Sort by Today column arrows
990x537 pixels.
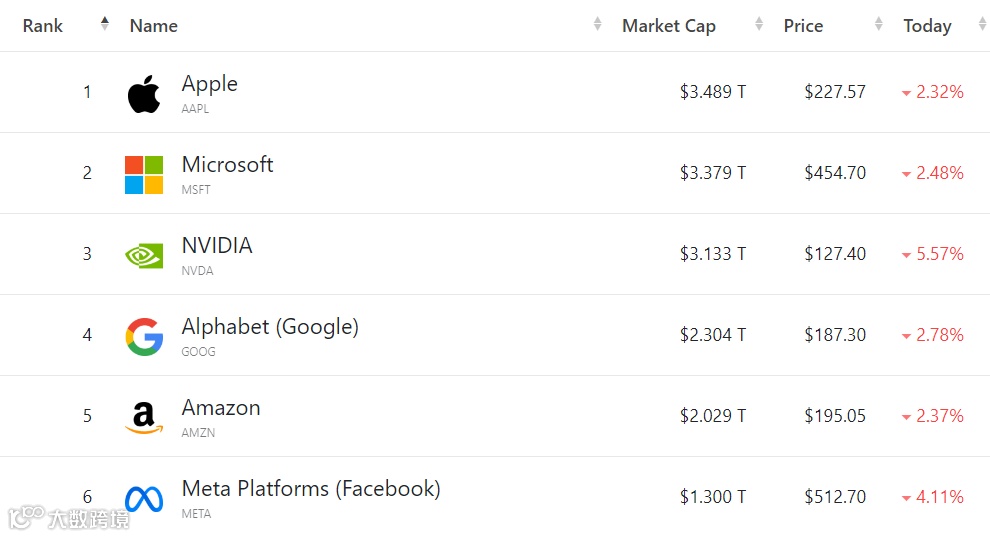(982, 24)
